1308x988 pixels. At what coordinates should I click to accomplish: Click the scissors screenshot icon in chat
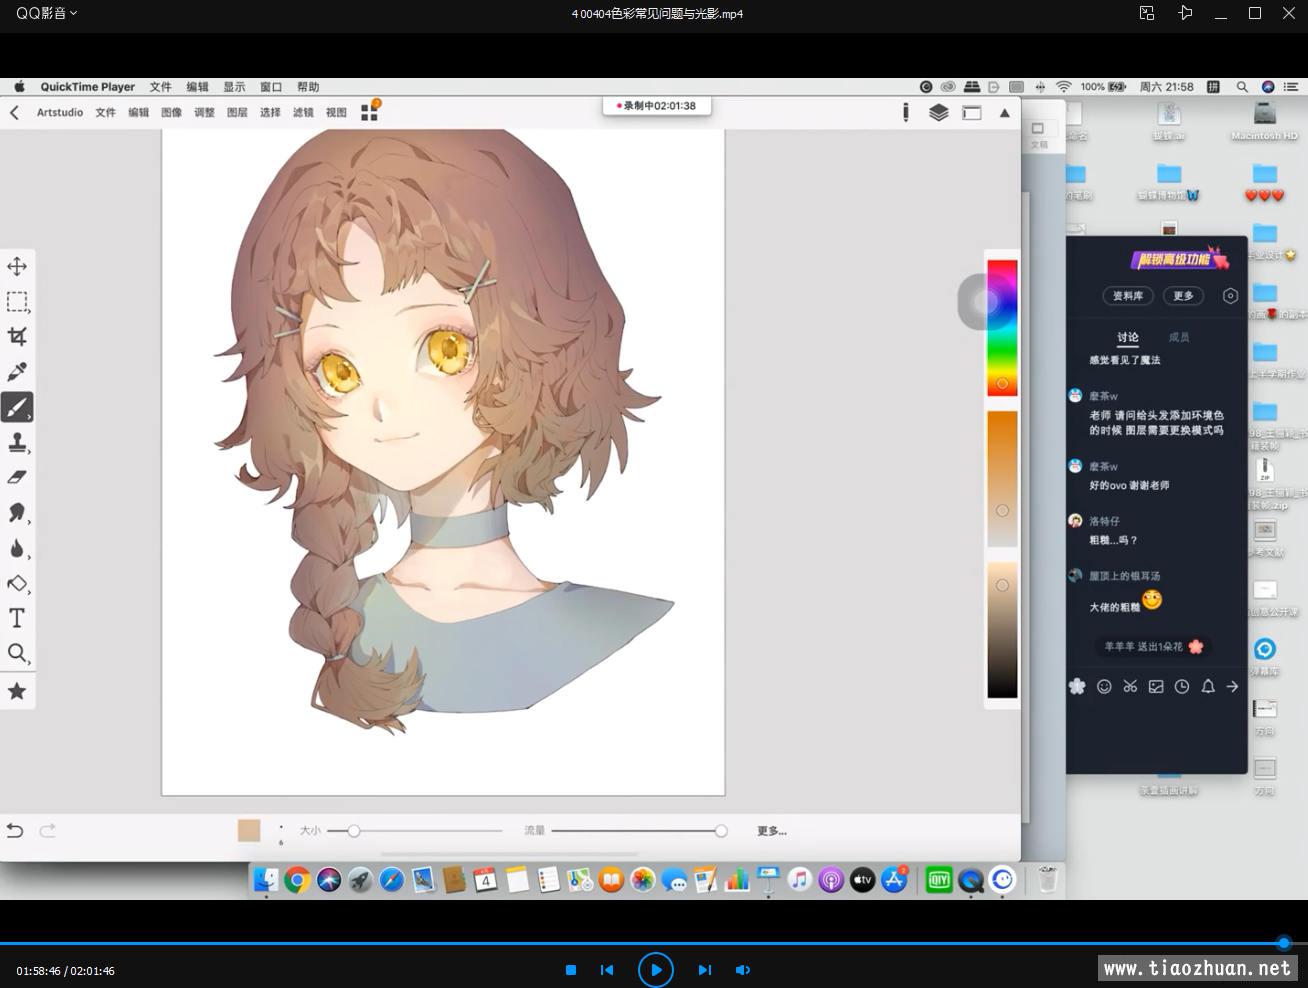(1130, 686)
